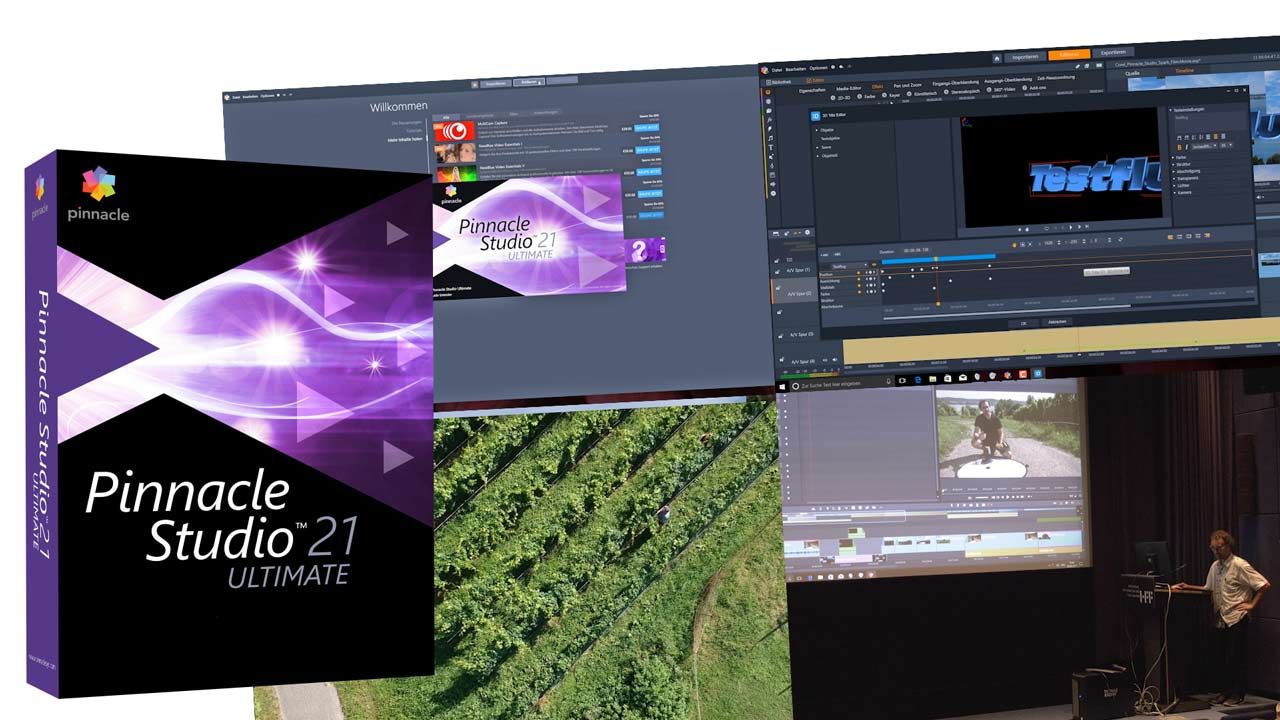Switch to the Exportieren tab
Screen dimensions: 1280x720
[x=1113, y=52]
